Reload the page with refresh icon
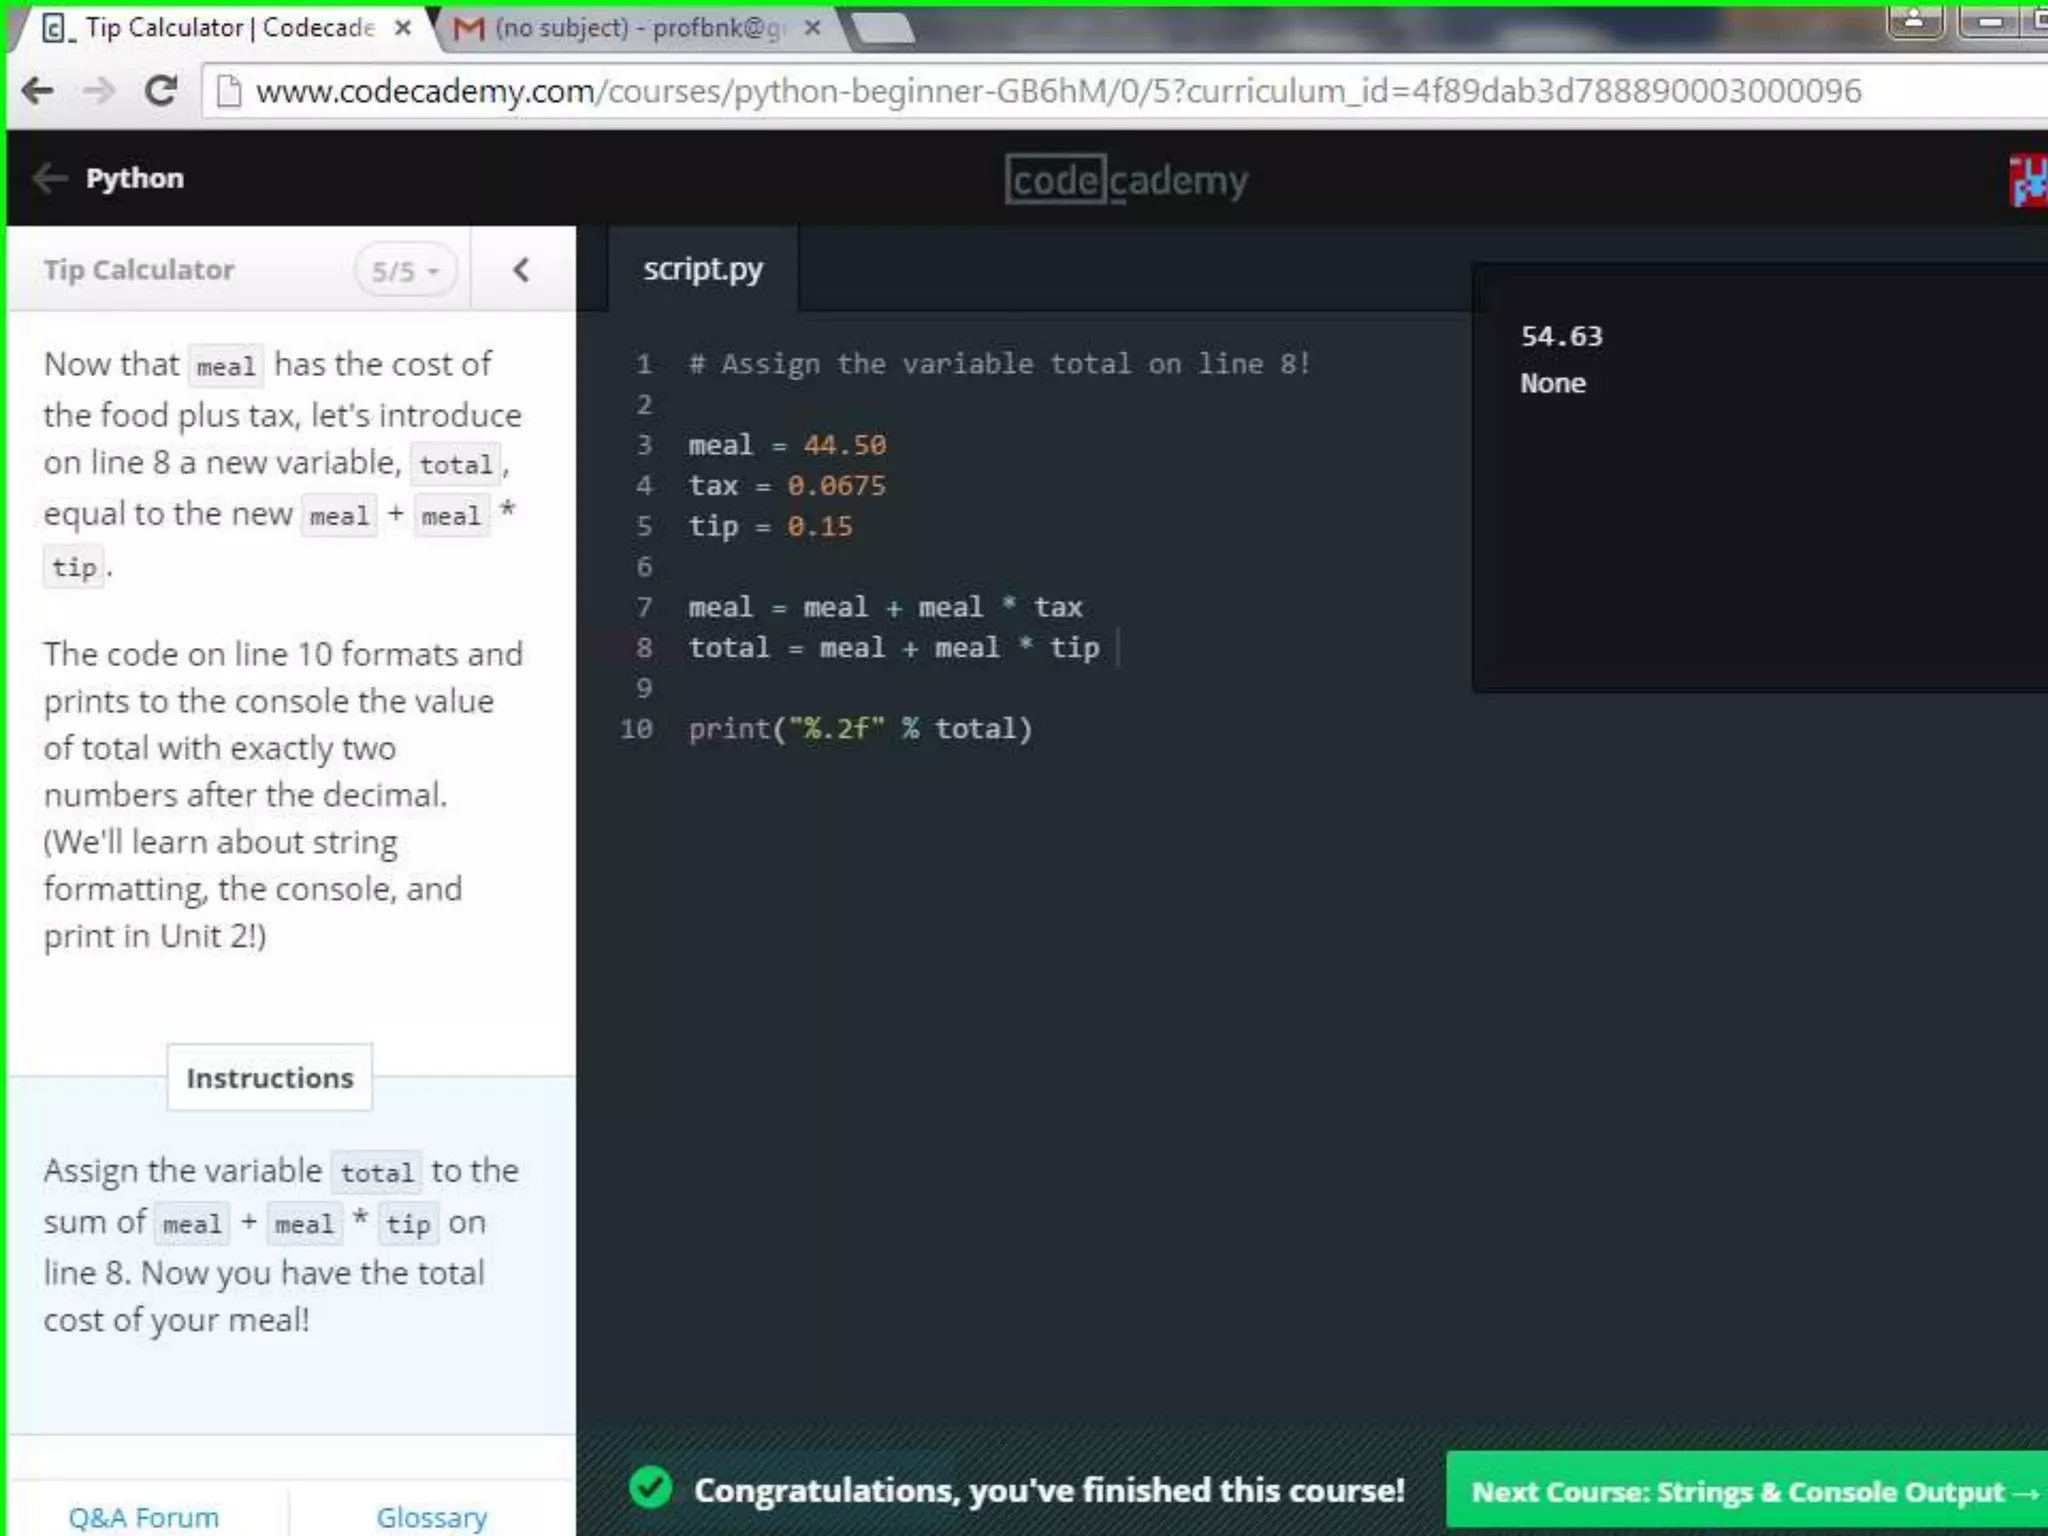Screen dimensions: 2048x1536 (161, 92)
